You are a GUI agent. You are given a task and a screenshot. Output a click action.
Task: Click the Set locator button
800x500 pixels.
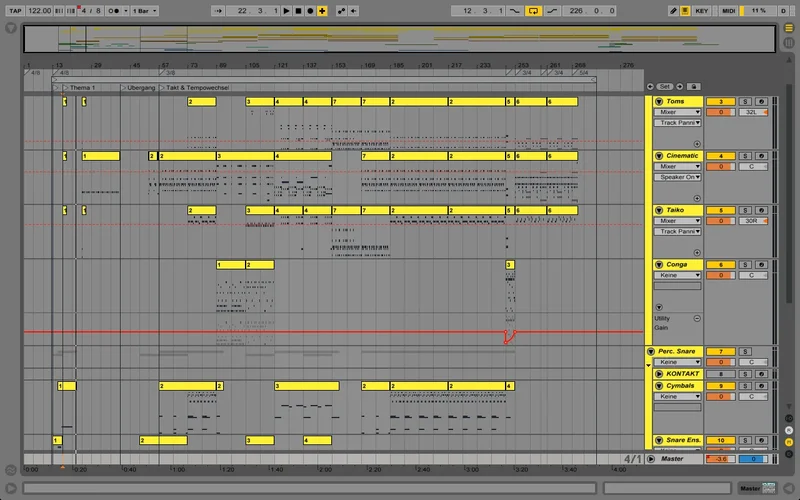pyautogui.click(x=664, y=87)
